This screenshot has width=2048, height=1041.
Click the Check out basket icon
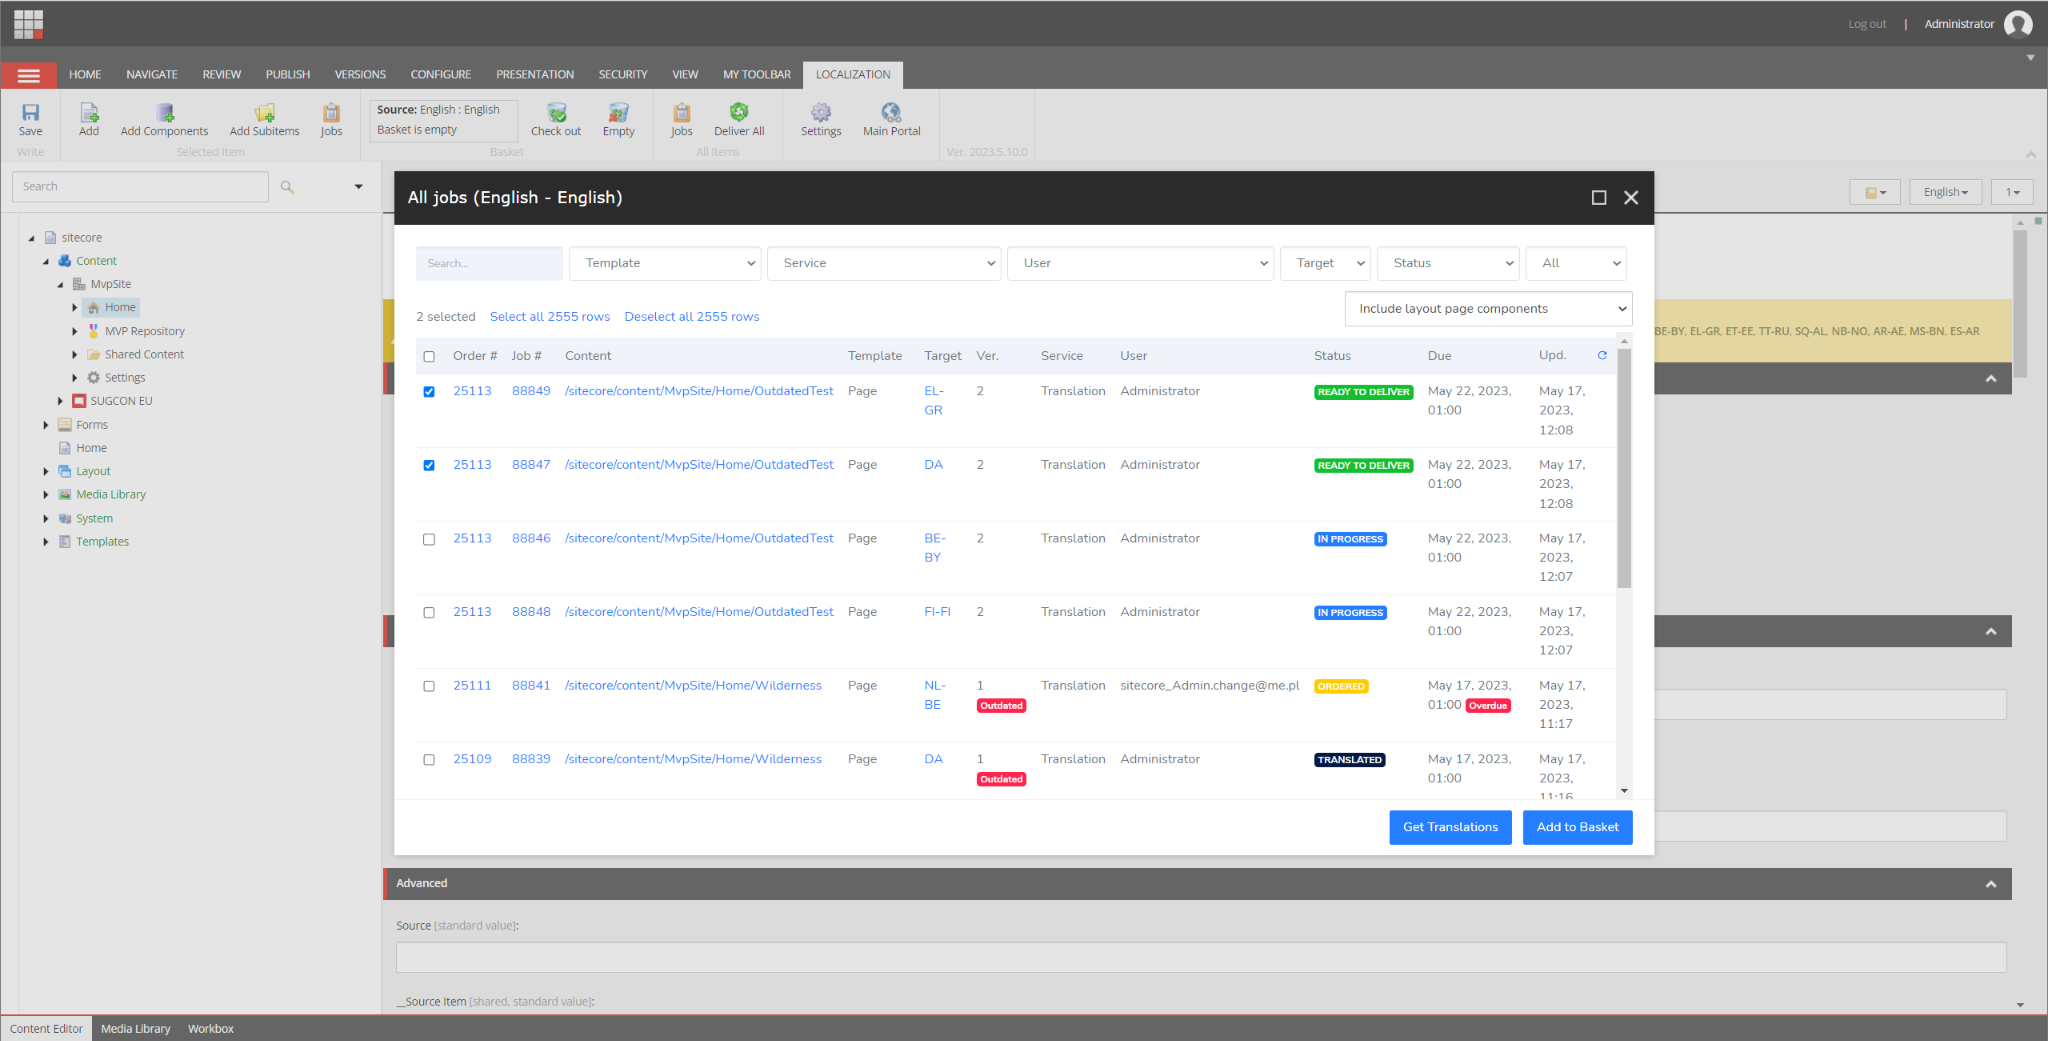[x=557, y=113]
